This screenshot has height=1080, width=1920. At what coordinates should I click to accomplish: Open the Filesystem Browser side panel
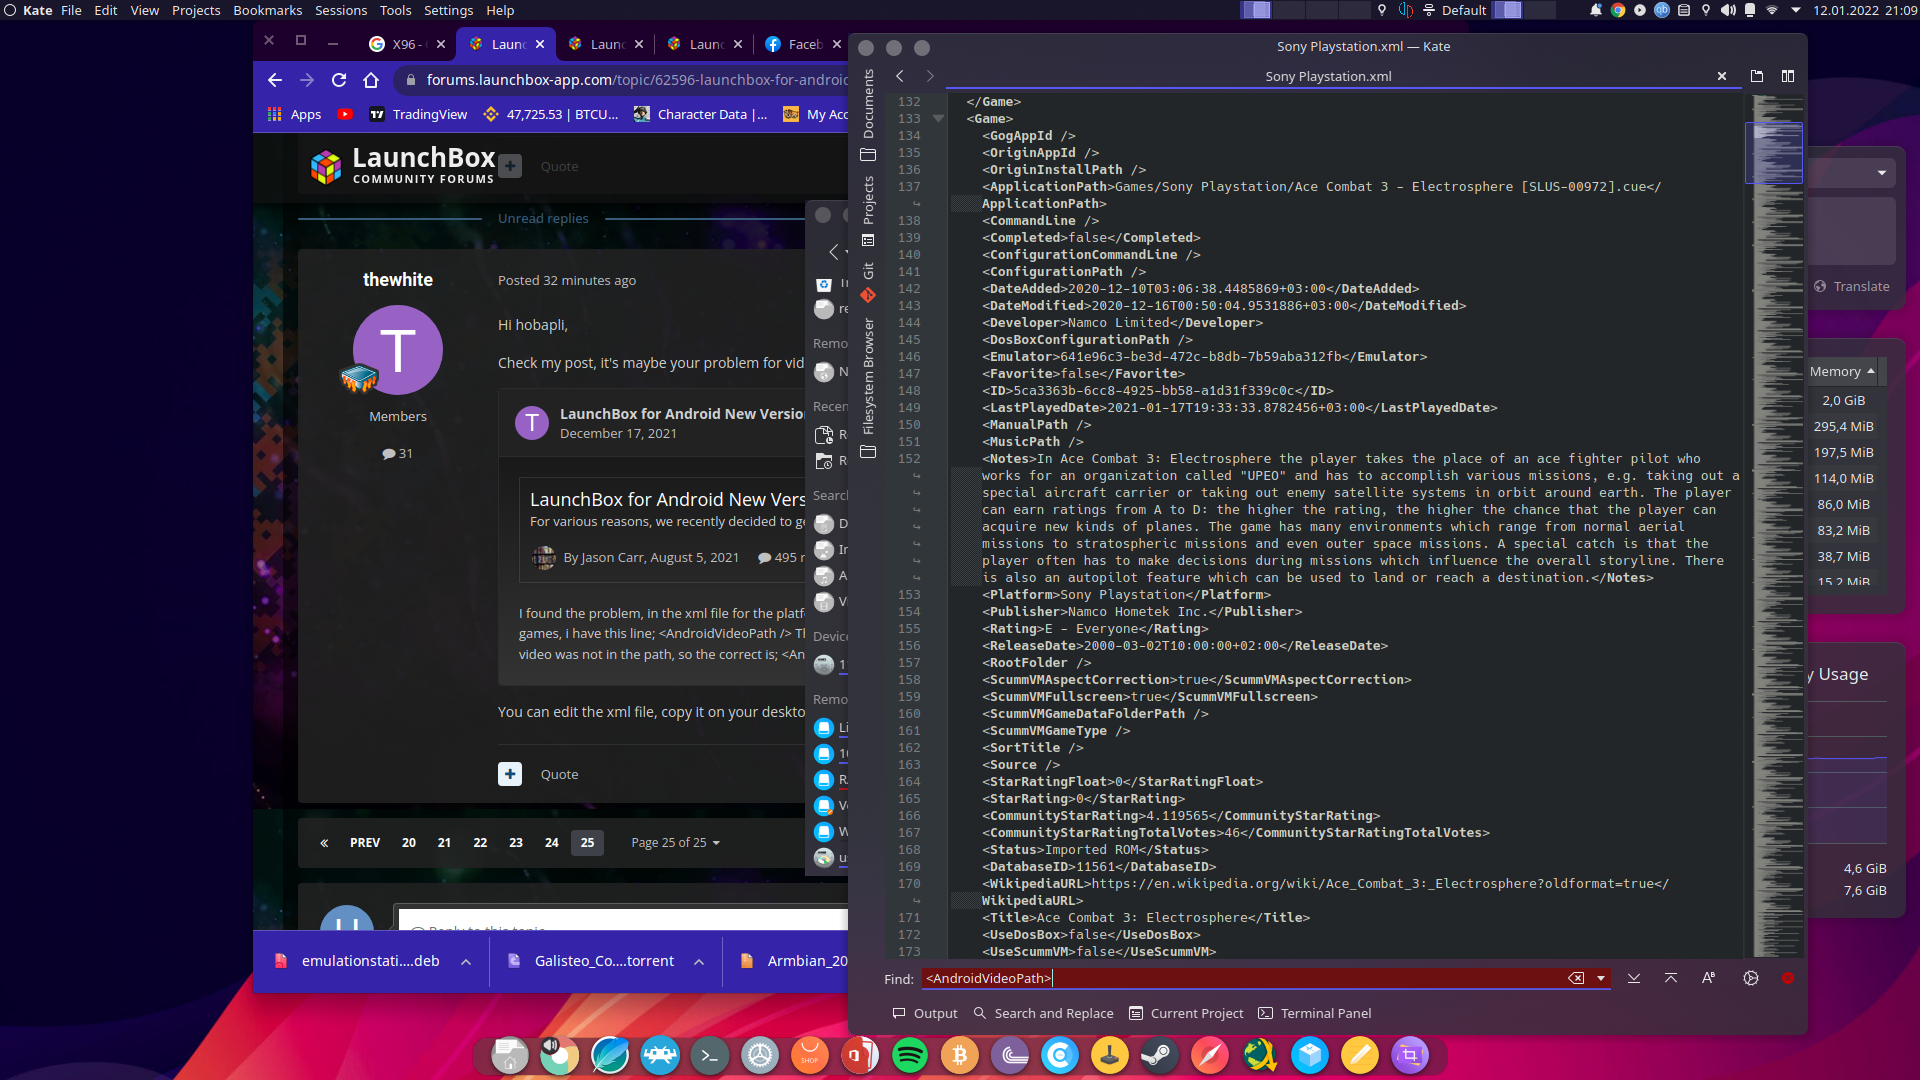tap(868, 388)
